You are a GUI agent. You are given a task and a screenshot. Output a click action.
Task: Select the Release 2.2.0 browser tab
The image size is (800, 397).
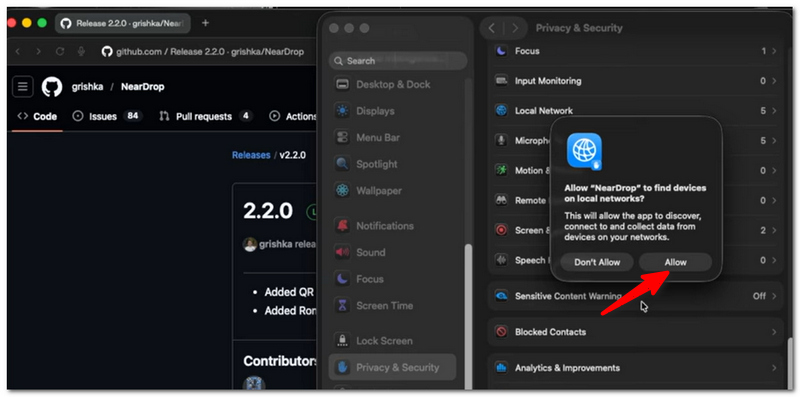click(122, 23)
